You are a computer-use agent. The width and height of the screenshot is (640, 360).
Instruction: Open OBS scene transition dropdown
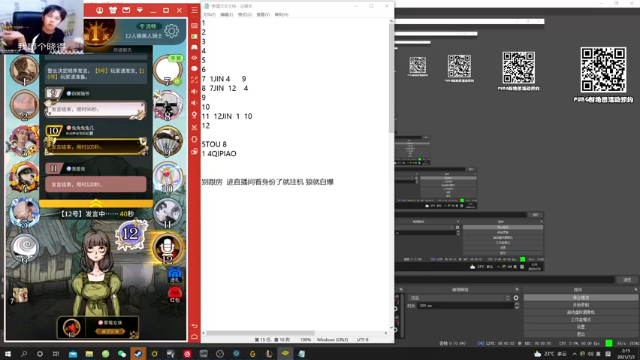click(x=460, y=298)
